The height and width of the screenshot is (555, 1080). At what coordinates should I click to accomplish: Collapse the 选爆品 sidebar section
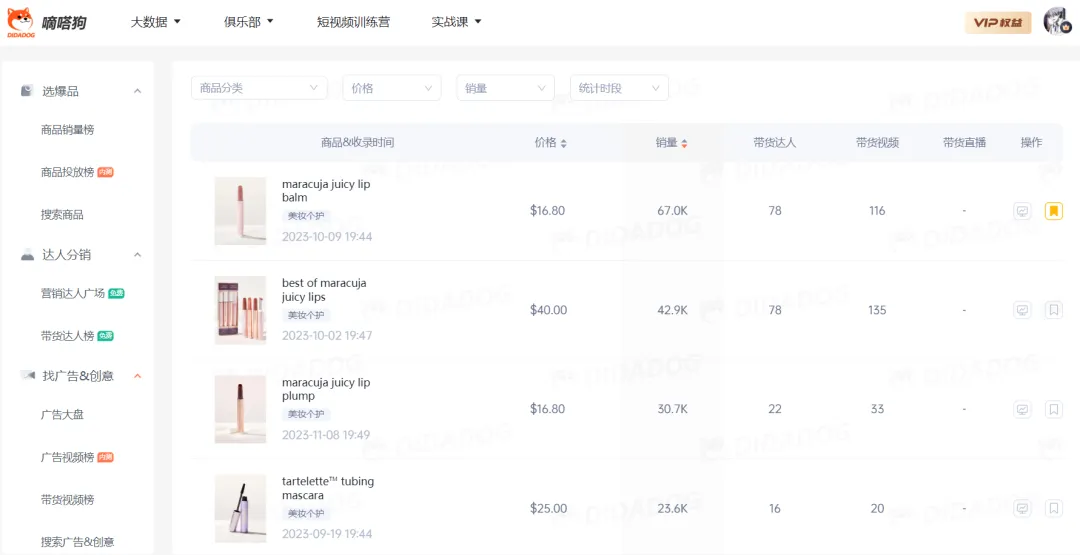coord(138,91)
